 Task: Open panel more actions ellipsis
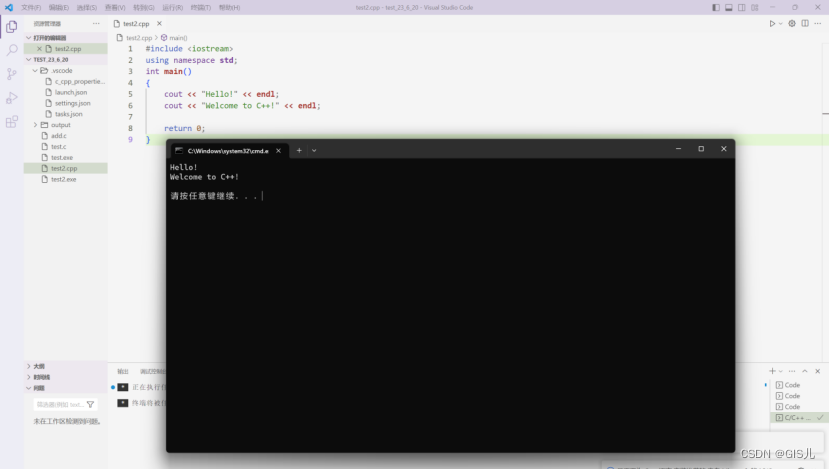[x=792, y=371]
